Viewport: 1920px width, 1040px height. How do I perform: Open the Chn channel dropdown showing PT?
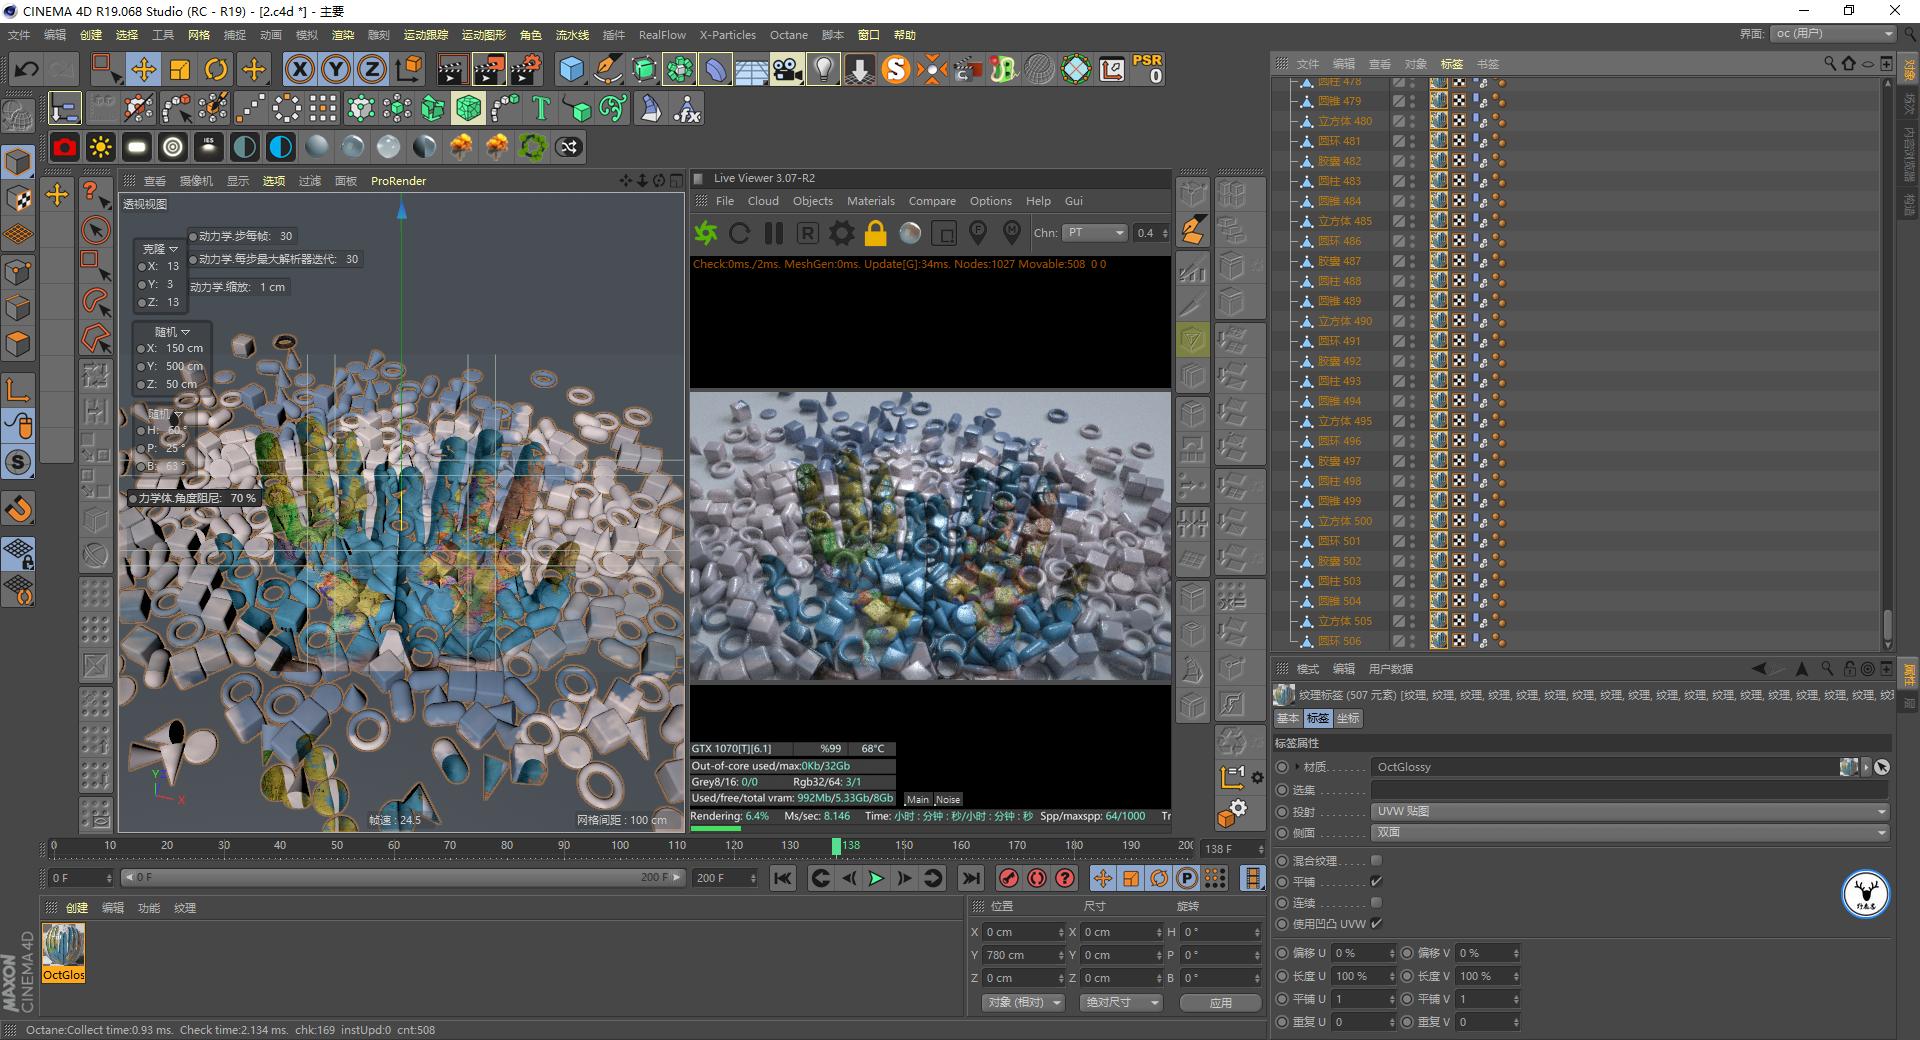coord(1095,233)
